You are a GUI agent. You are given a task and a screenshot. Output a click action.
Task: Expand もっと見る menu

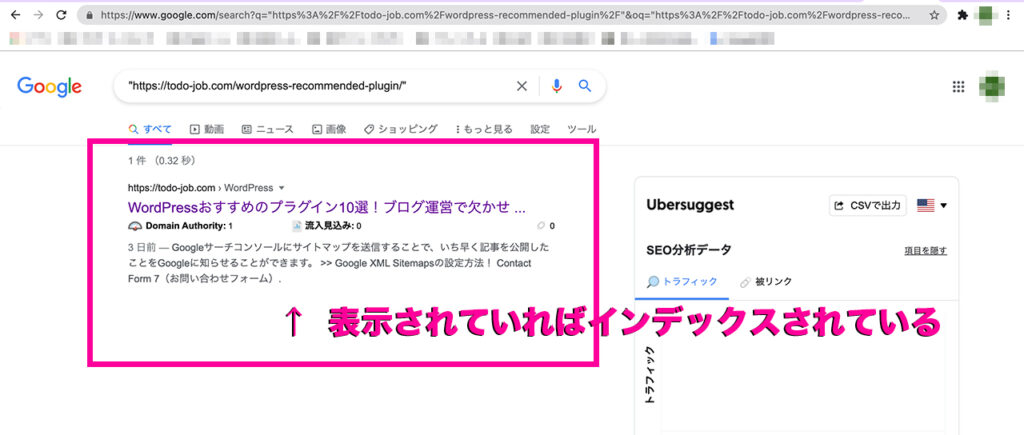[x=483, y=129]
